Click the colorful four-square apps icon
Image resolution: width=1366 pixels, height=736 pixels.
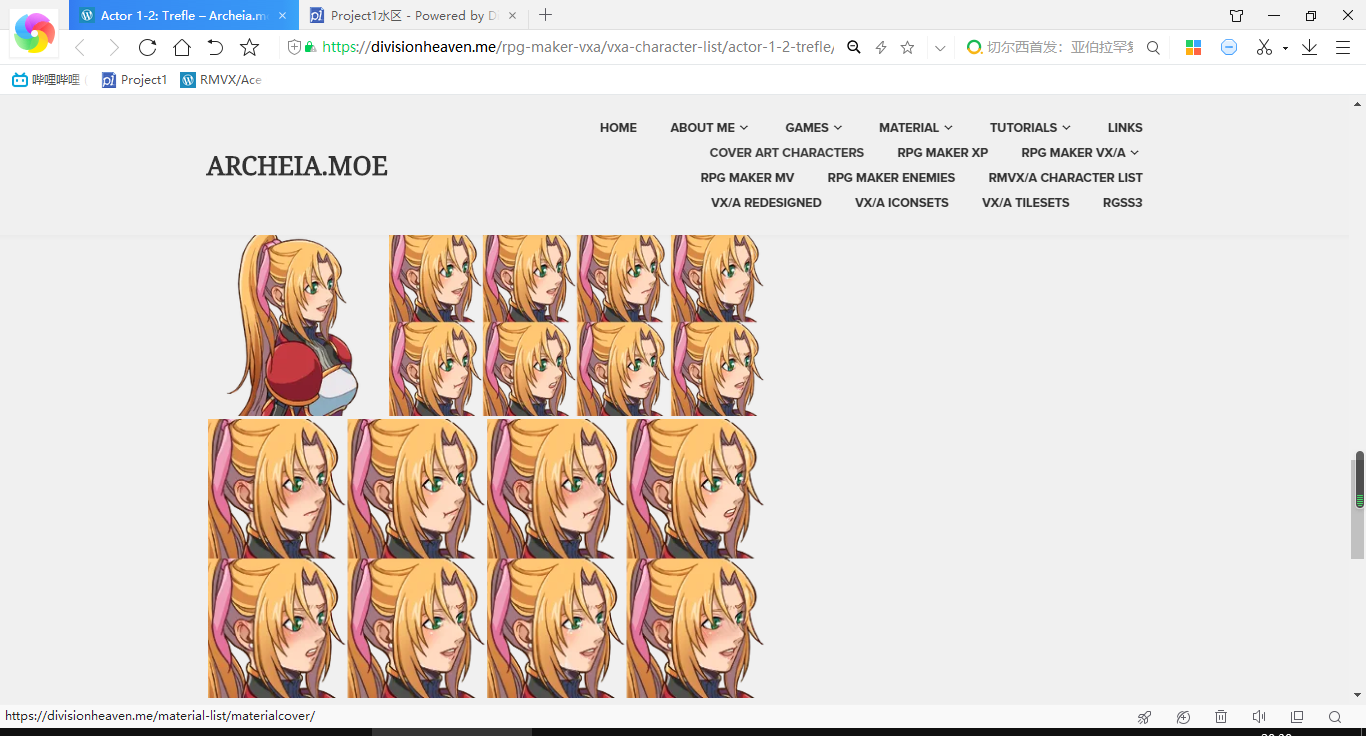pyautogui.click(x=1193, y=48)
